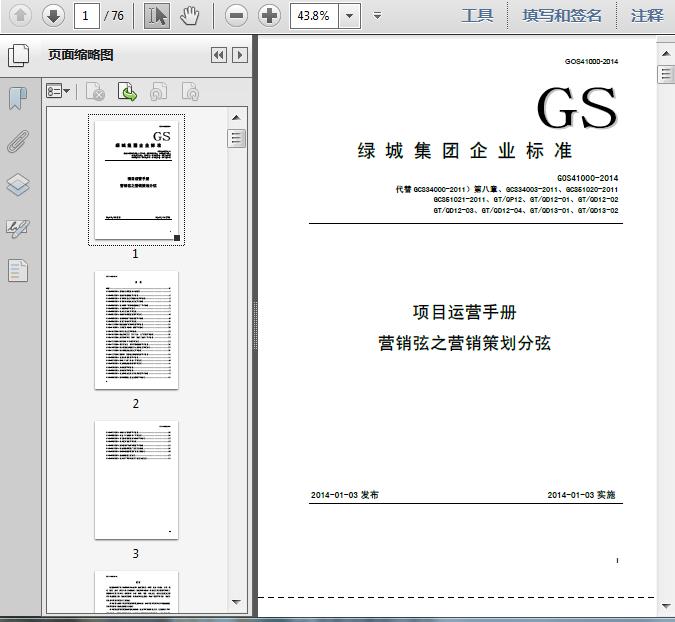Open the 注释 (Comment) pane
The image size is (675, 622).
[647, 16]
